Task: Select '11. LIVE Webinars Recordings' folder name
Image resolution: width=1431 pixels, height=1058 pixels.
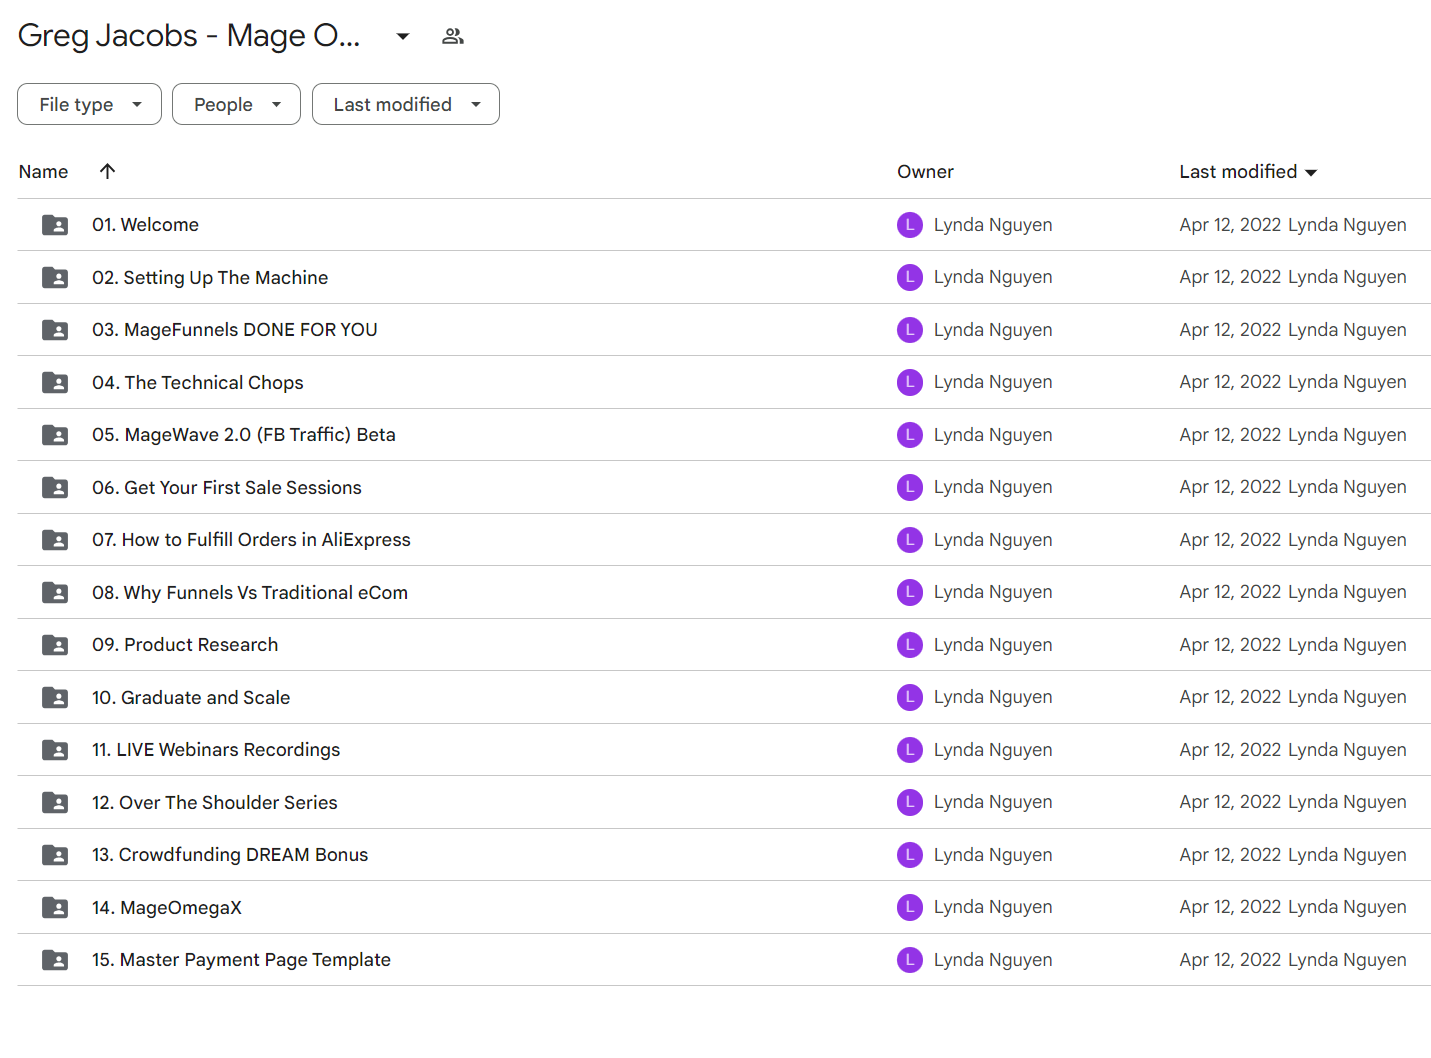Action: click(x=216, y=750)
